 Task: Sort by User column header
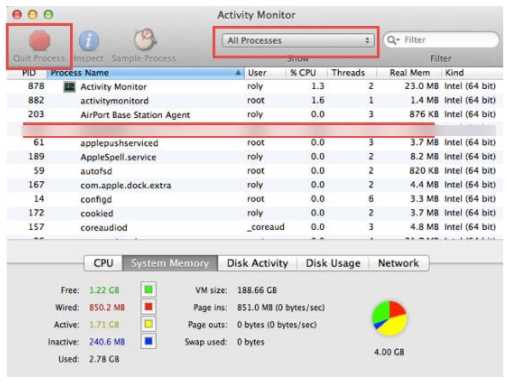click(x=266, y=73)
